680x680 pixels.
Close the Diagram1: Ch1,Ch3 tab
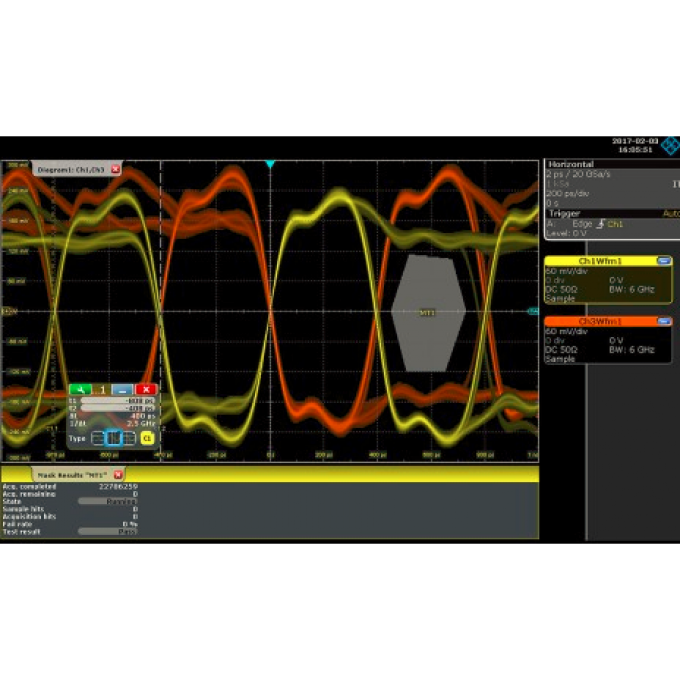pos(115,170)
